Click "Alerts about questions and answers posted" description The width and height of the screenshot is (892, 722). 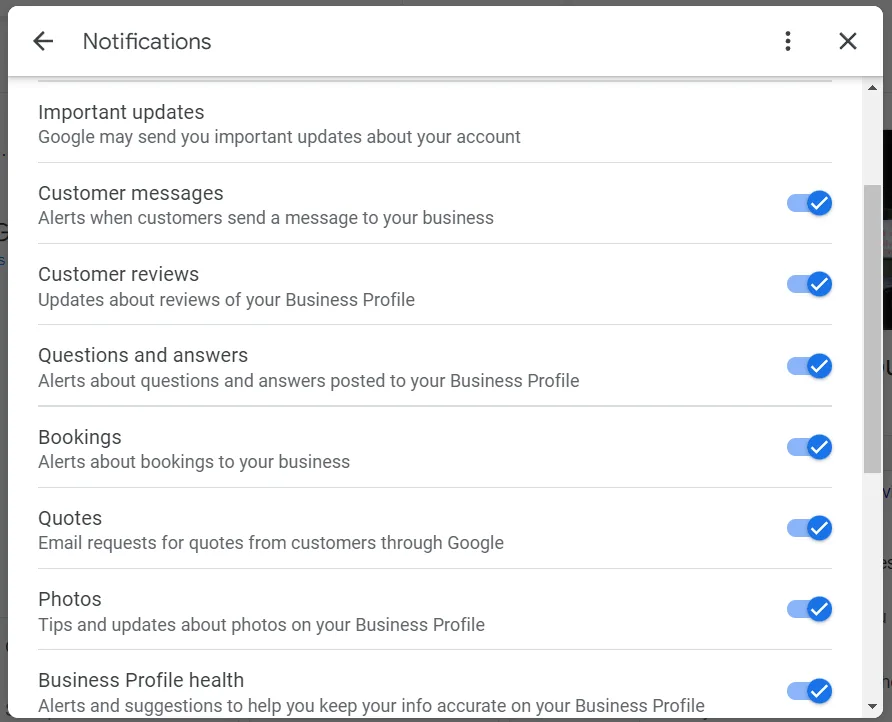(x=308, y=381)
